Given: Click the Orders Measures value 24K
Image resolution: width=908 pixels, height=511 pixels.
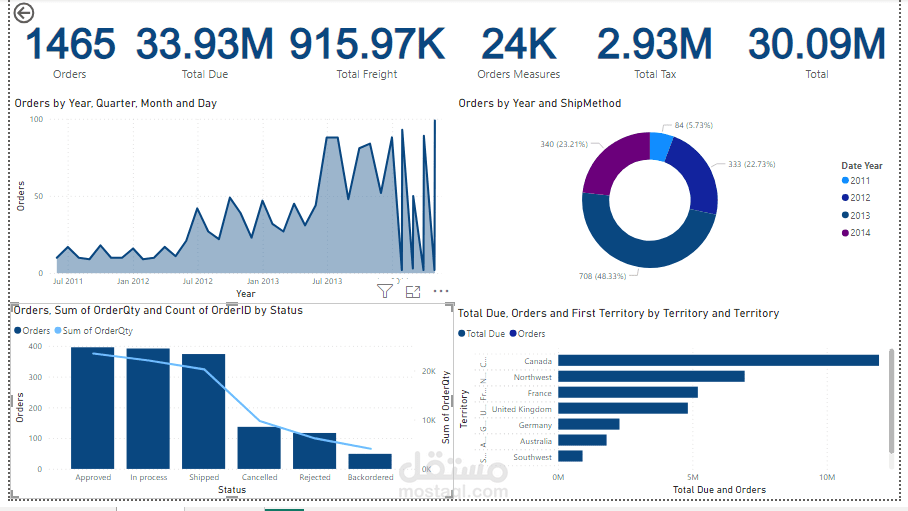Looking at the screenshot, I should pos(519,44).
